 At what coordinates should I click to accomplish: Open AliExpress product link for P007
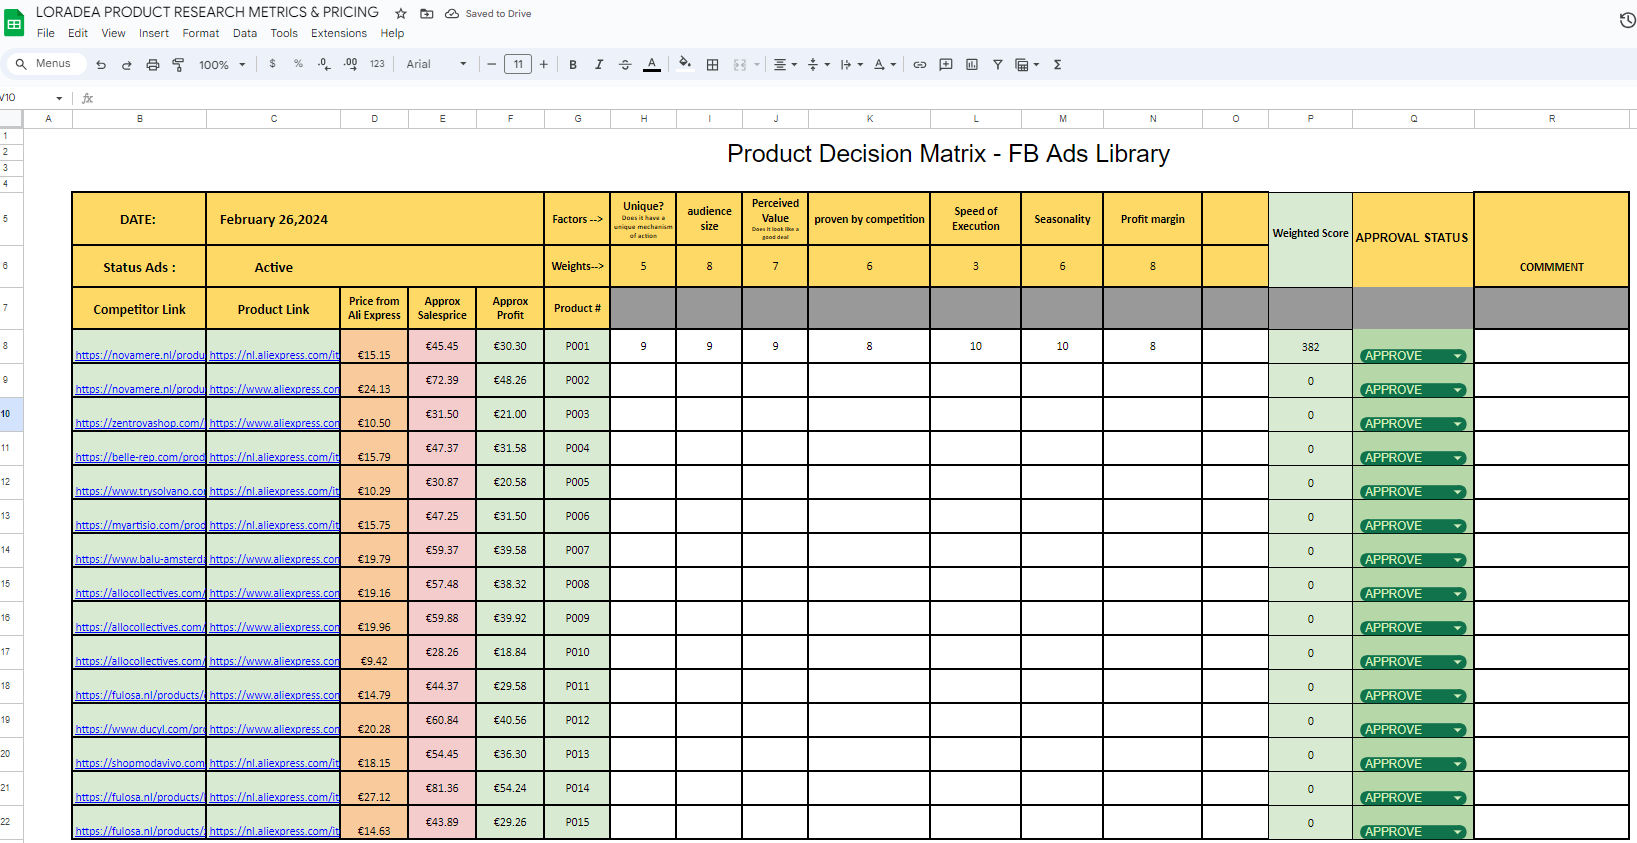tap(275, 559)
